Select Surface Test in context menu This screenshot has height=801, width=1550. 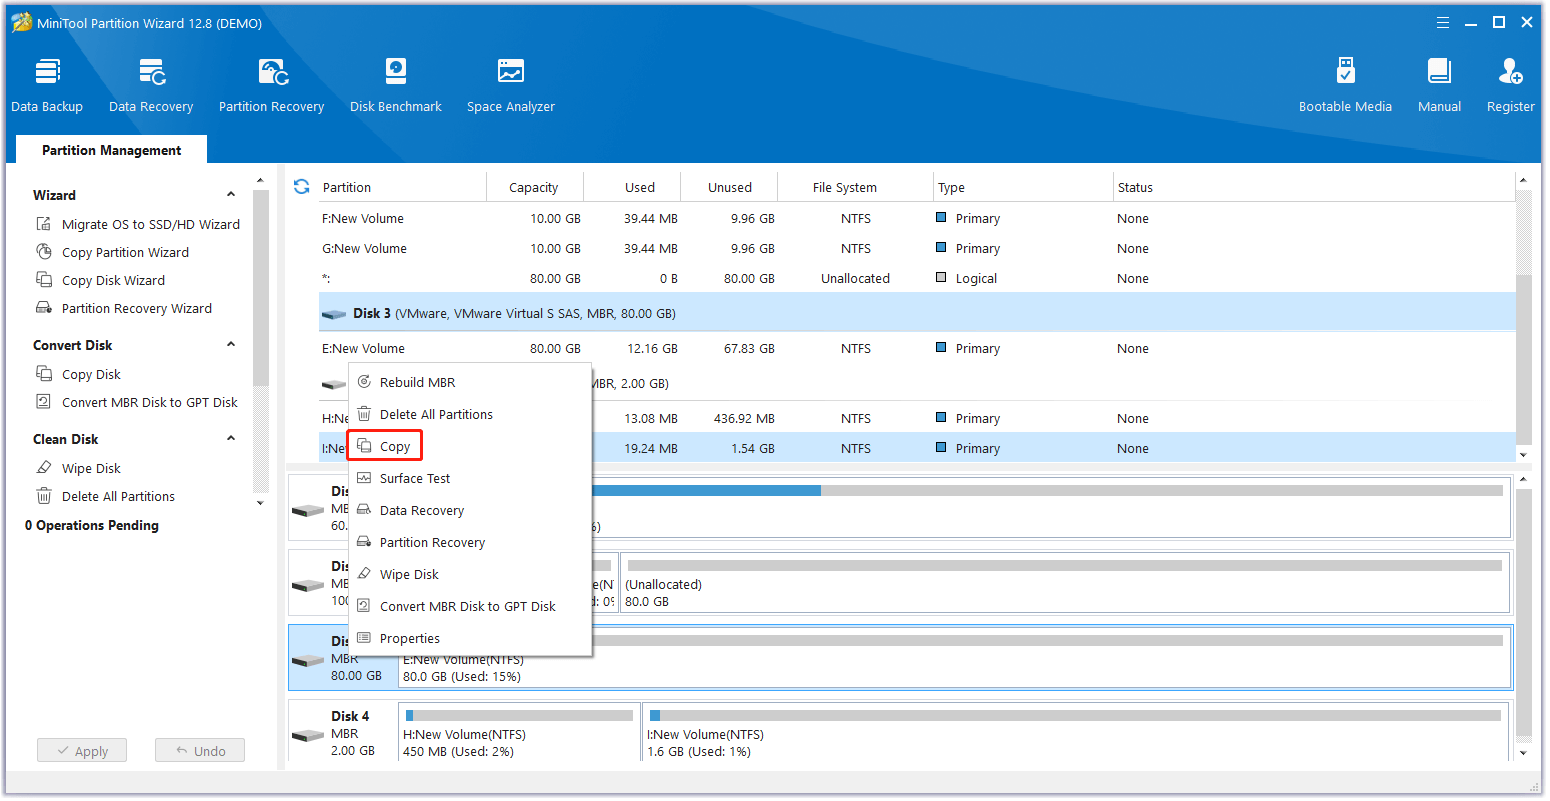(x=415, y=479)
